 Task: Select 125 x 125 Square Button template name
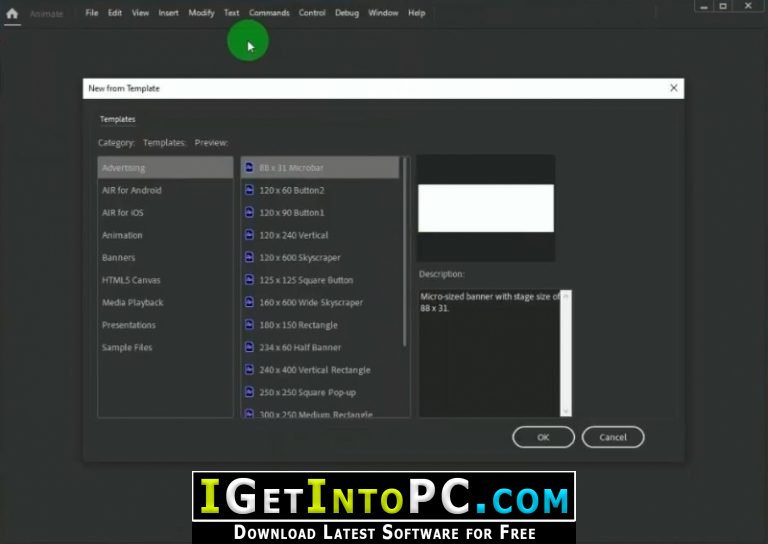click(x=306, y=280)
